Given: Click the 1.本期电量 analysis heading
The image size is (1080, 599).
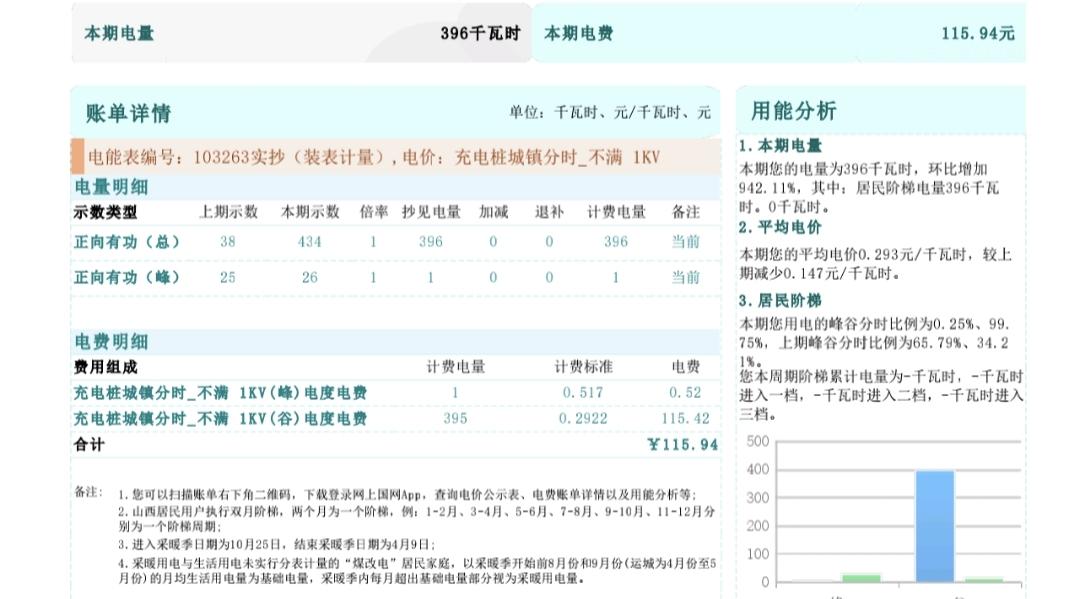Looking at the screenshot, I should (x=780, y=146).
